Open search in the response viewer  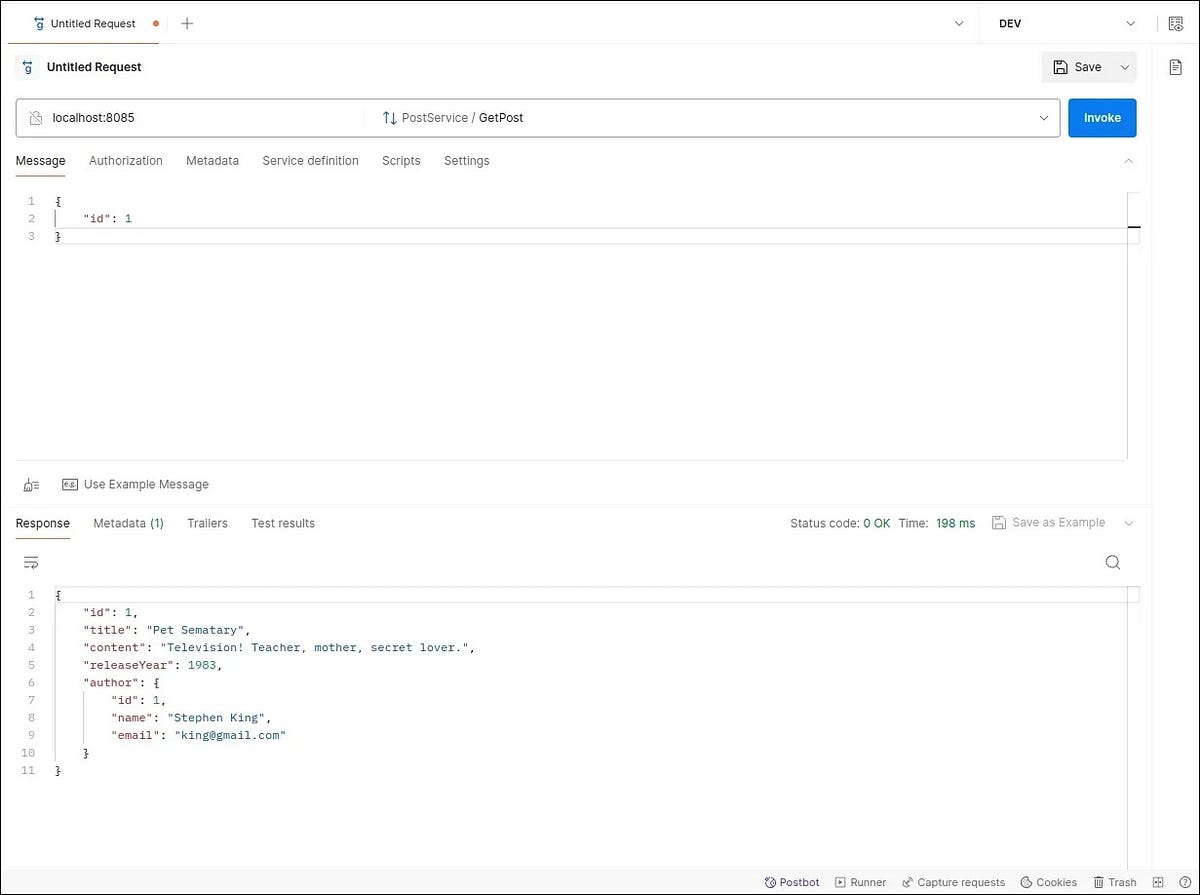1113,562
